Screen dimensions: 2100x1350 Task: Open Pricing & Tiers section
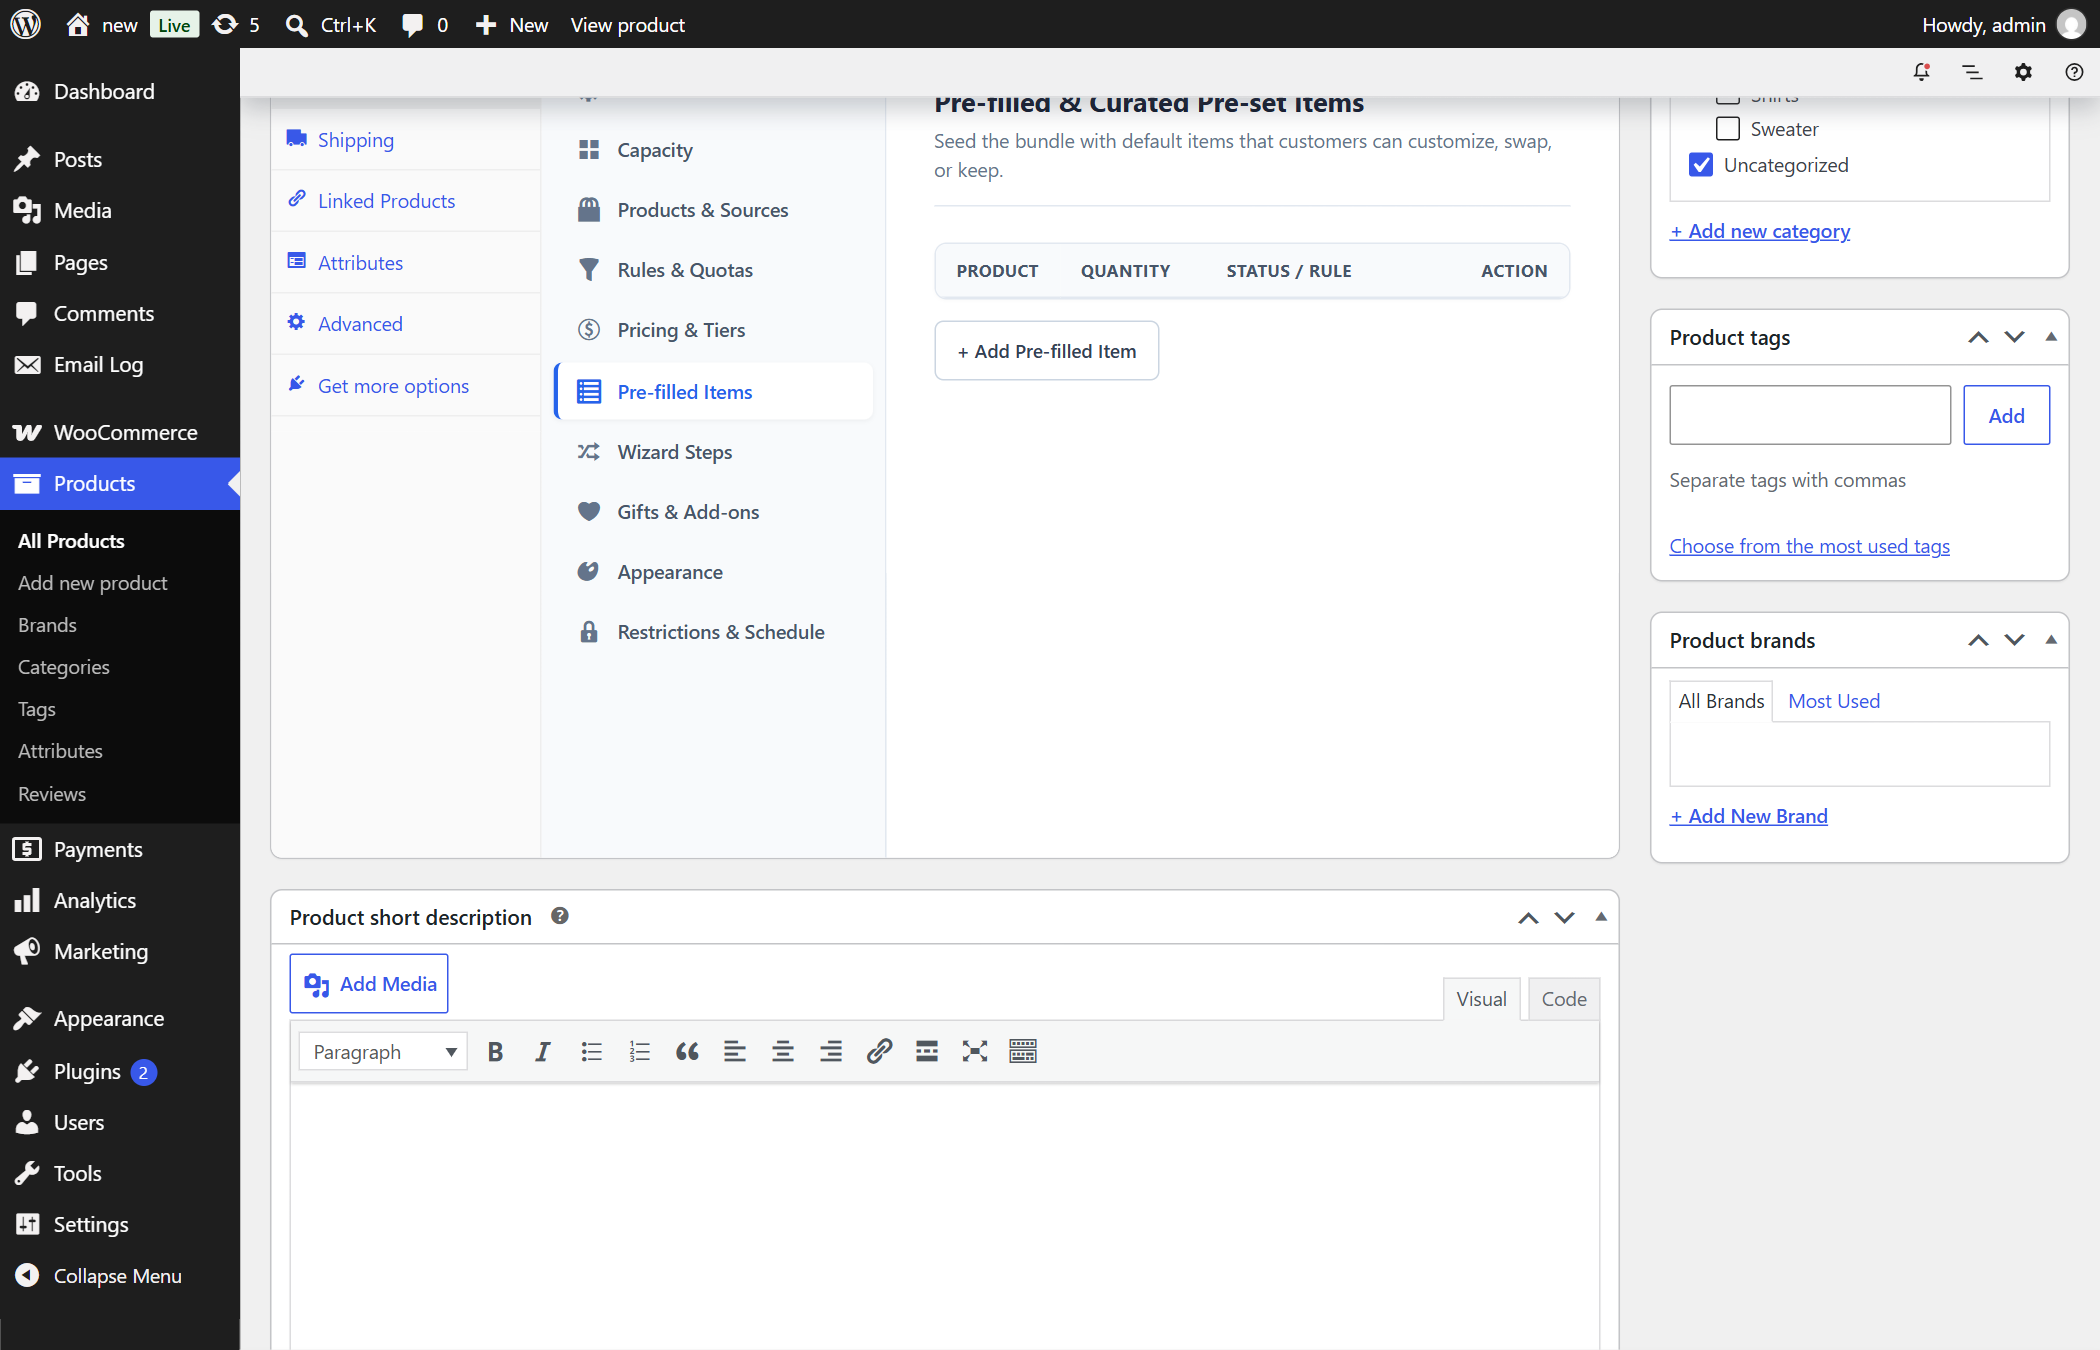coord(714,330)
